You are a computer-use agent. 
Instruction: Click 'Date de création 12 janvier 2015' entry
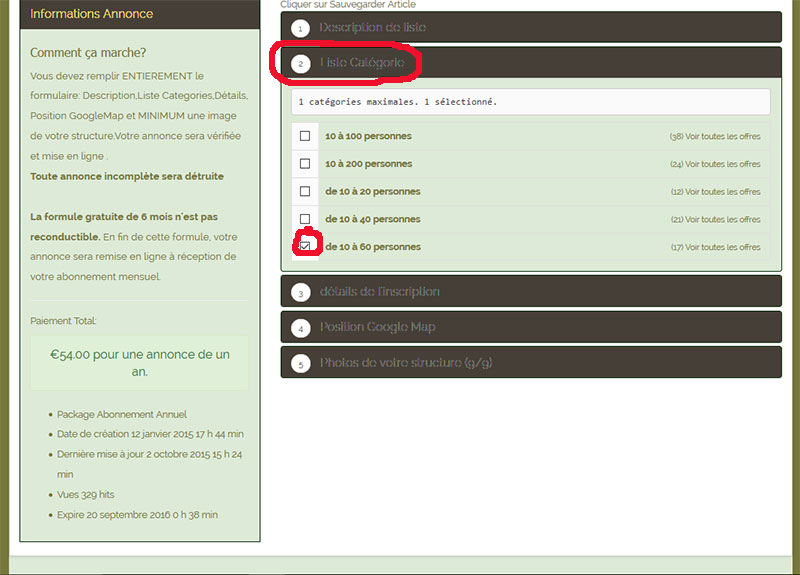click(x=150, y=434)
